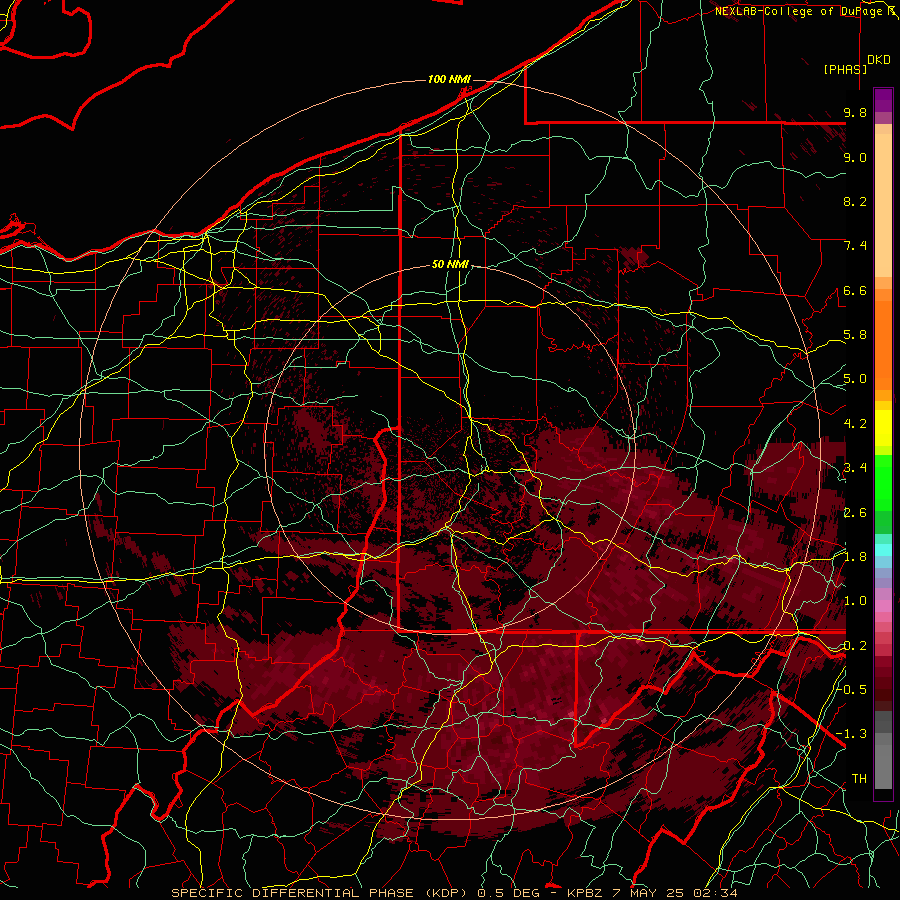
Task: Select the 1.0 value on the color scale
Action: 855,601
